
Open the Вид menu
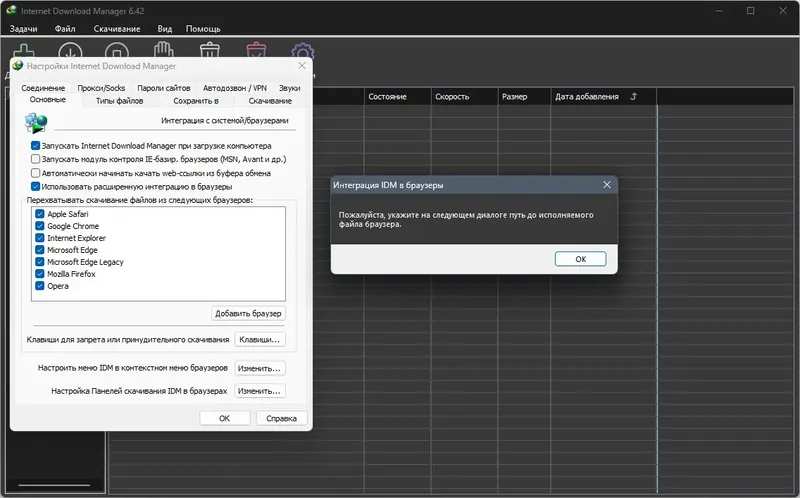coord(164,29)
